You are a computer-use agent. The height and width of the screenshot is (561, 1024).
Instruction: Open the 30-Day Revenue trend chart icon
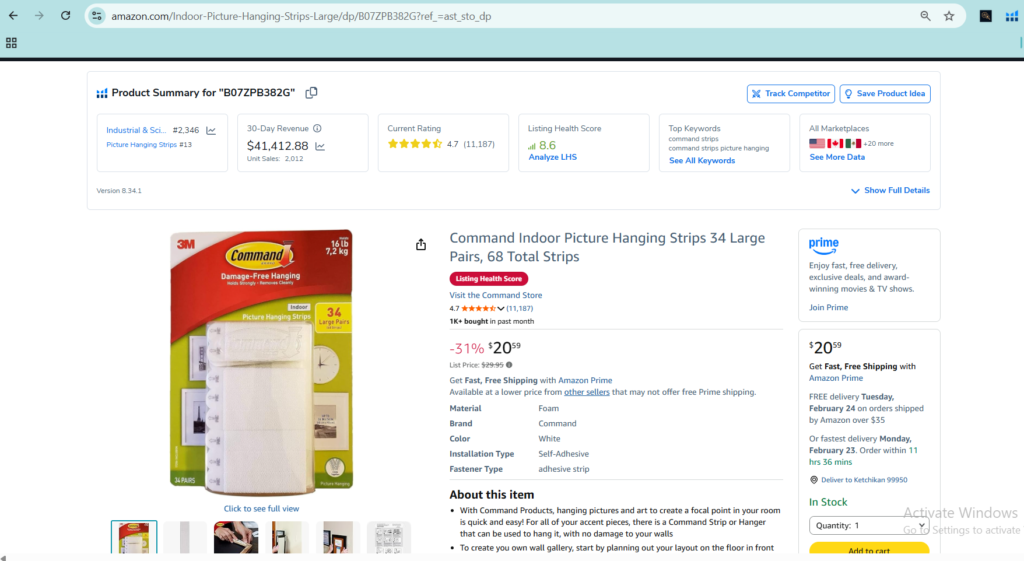[x=320, y=146]
